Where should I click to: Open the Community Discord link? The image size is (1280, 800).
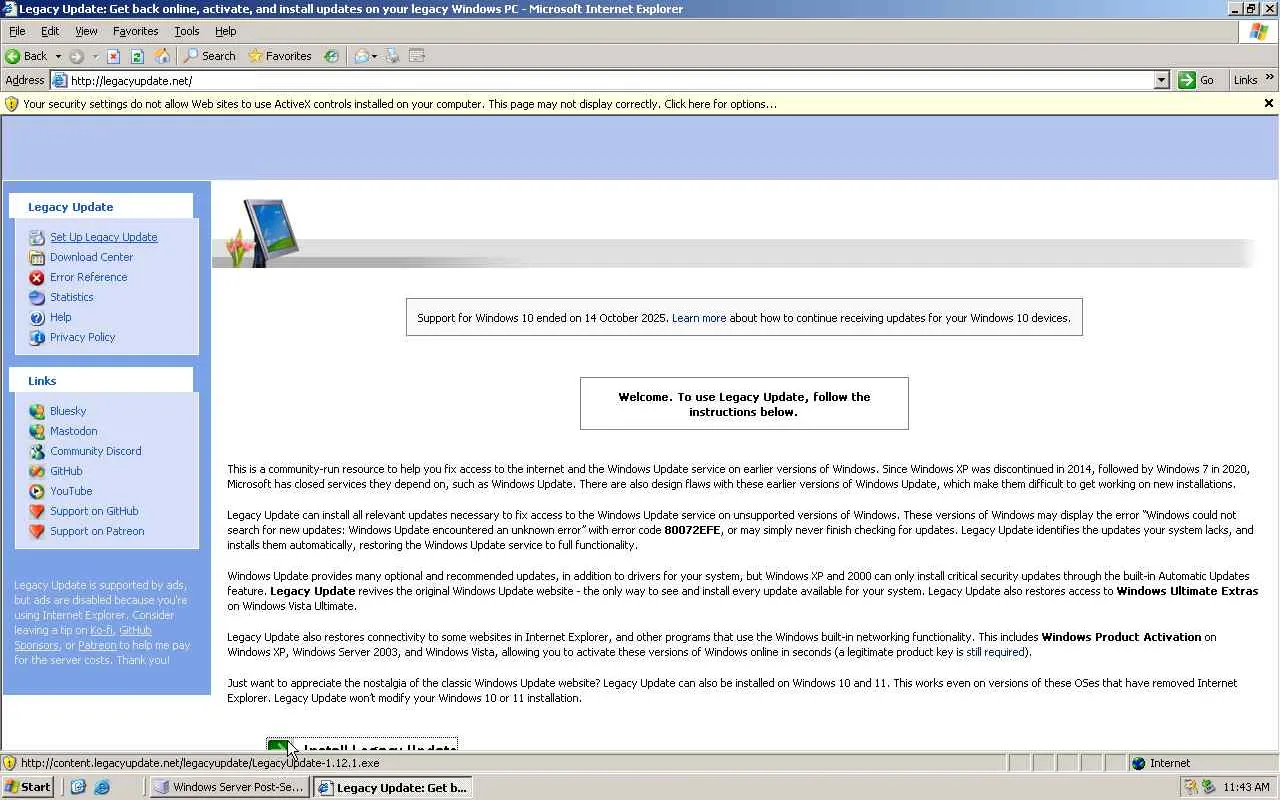pyautogui.click(x=96, y=451)
